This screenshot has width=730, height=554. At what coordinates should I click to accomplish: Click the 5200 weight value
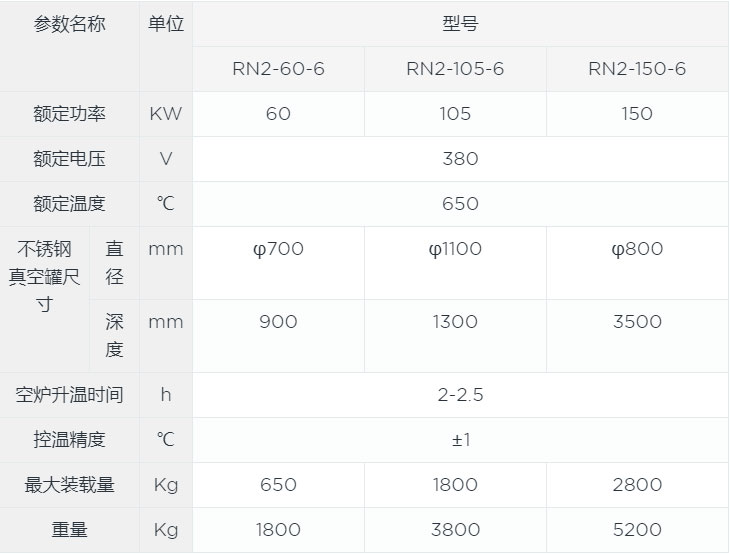click(637, 530)
